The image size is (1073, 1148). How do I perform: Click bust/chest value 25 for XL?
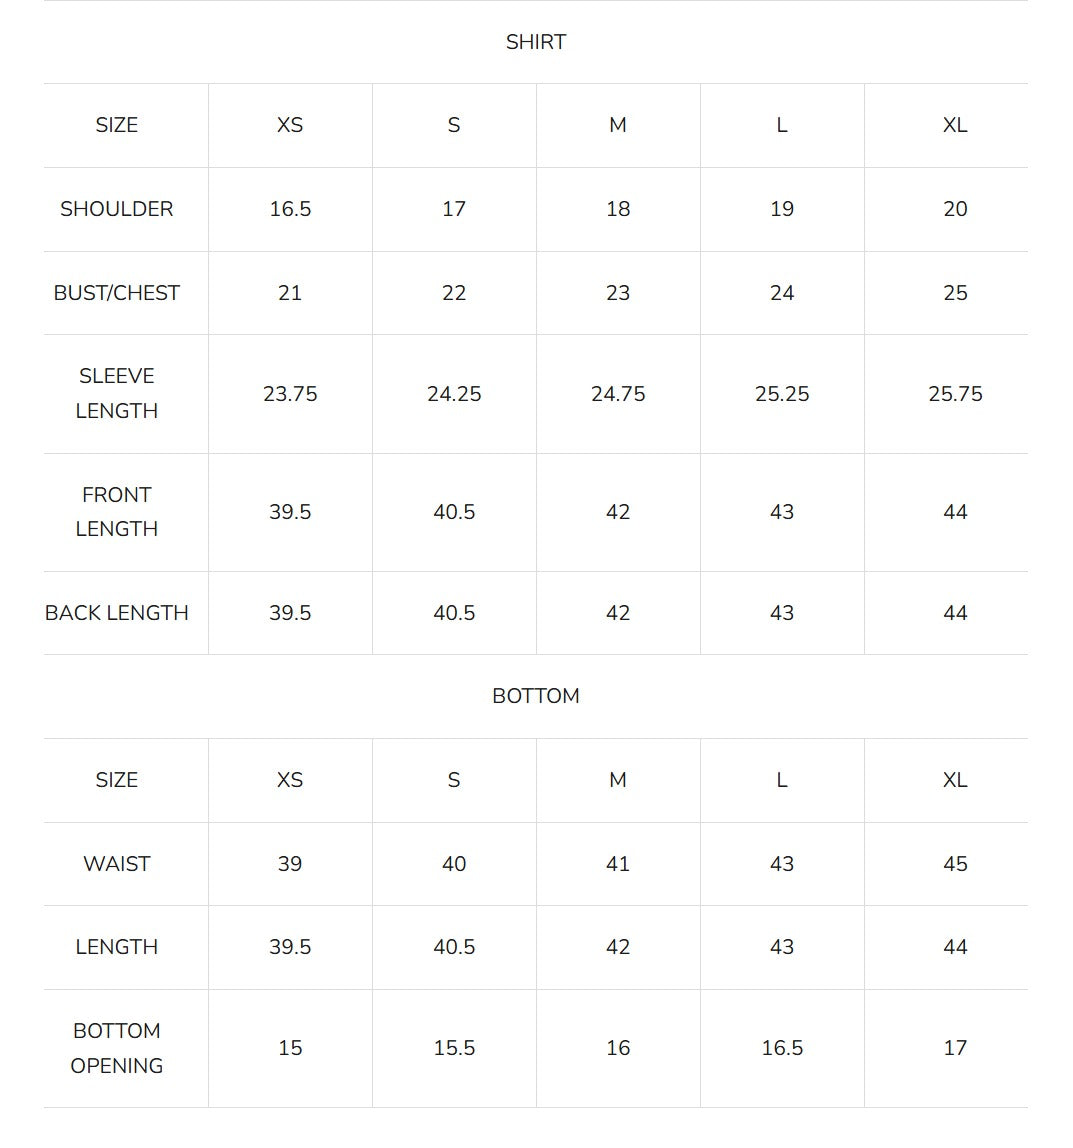[x=955, y=293]
